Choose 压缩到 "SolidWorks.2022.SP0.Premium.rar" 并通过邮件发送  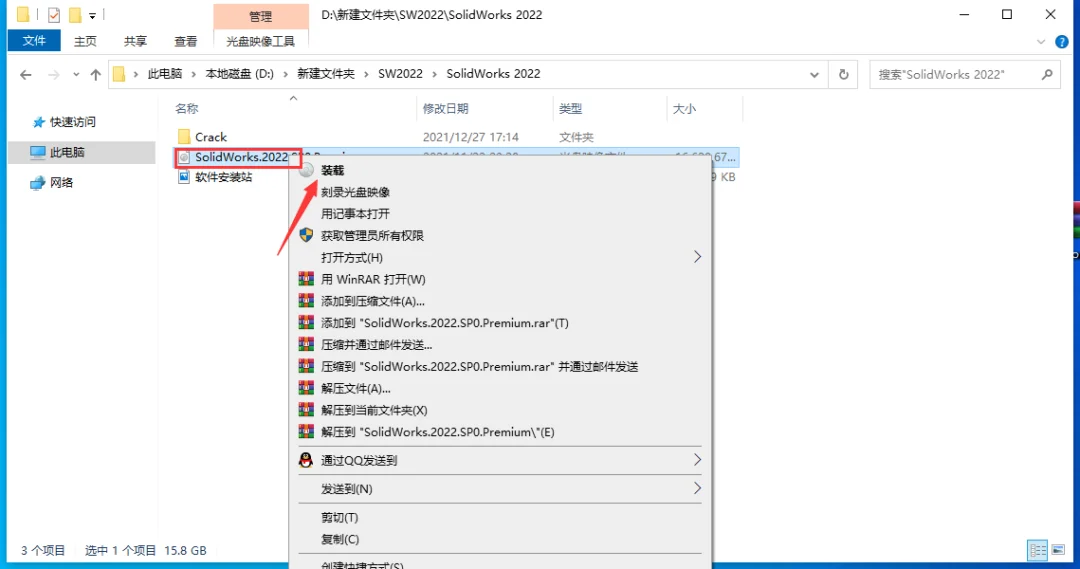pyautogui.click(x=500, y=366)
